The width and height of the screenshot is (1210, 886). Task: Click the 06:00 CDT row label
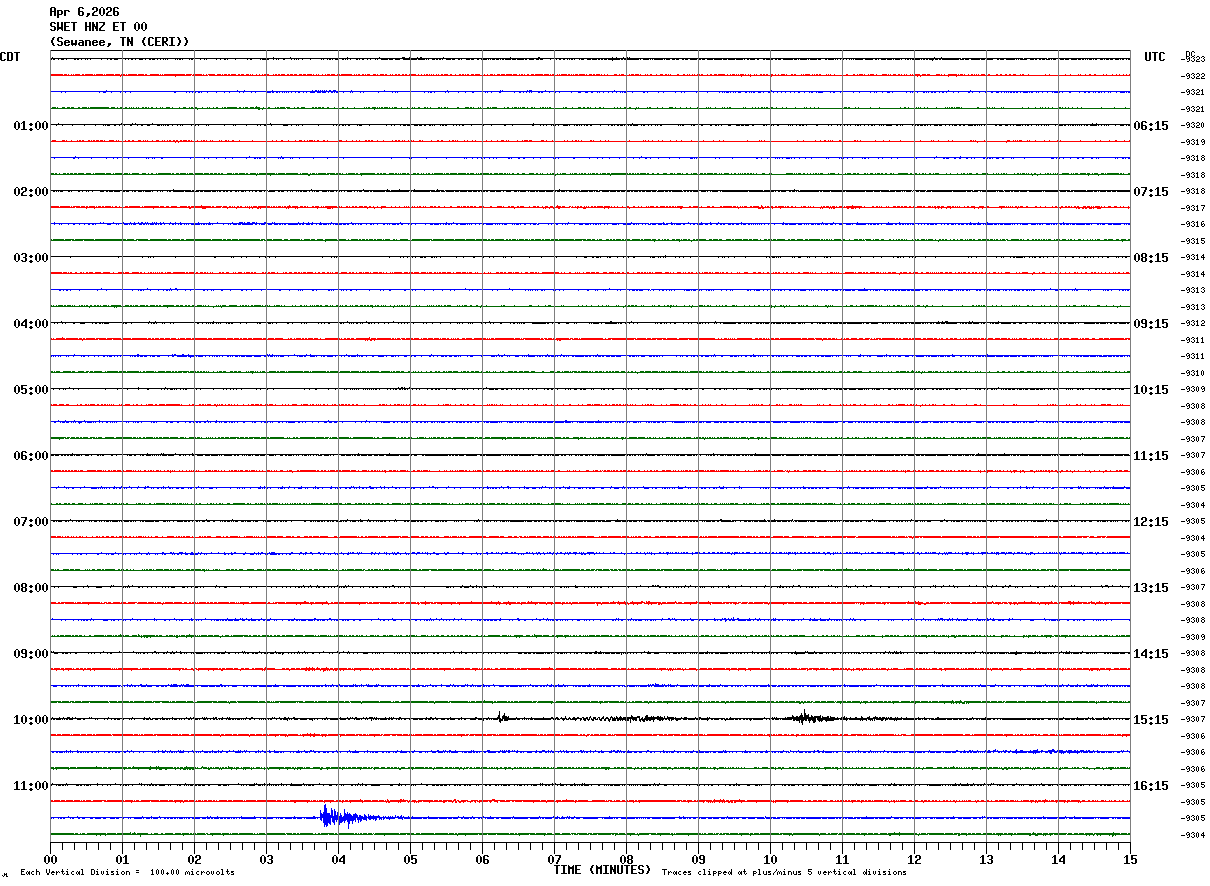tap(30, 456)
